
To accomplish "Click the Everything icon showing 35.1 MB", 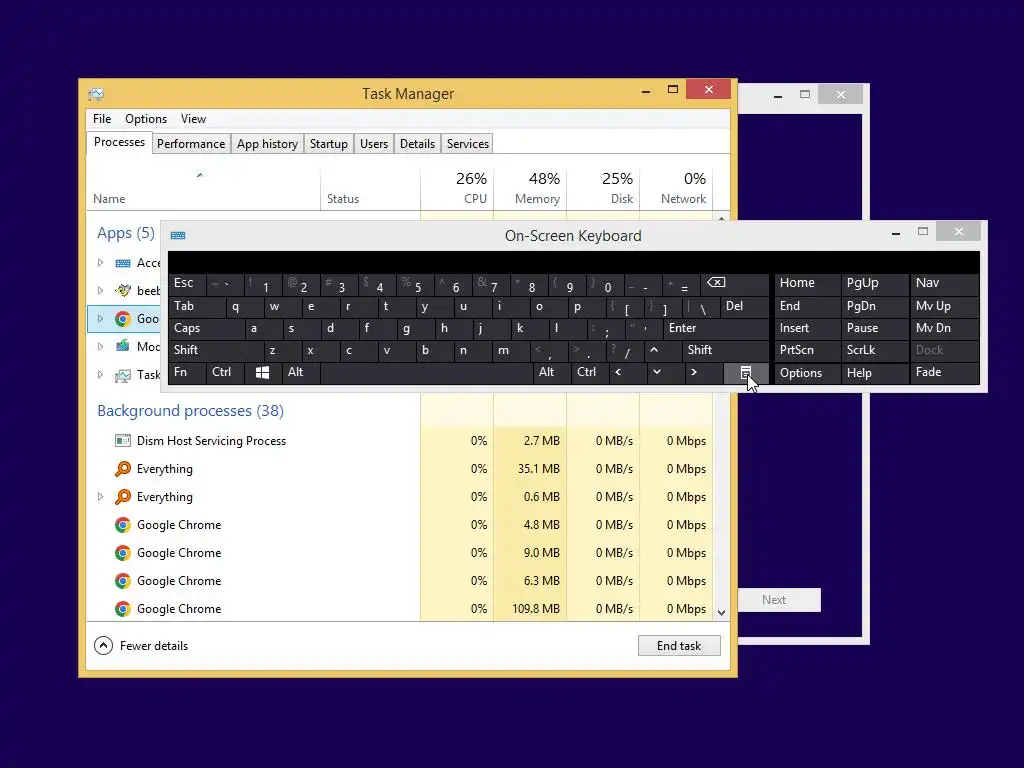I will tap(123, 469).
